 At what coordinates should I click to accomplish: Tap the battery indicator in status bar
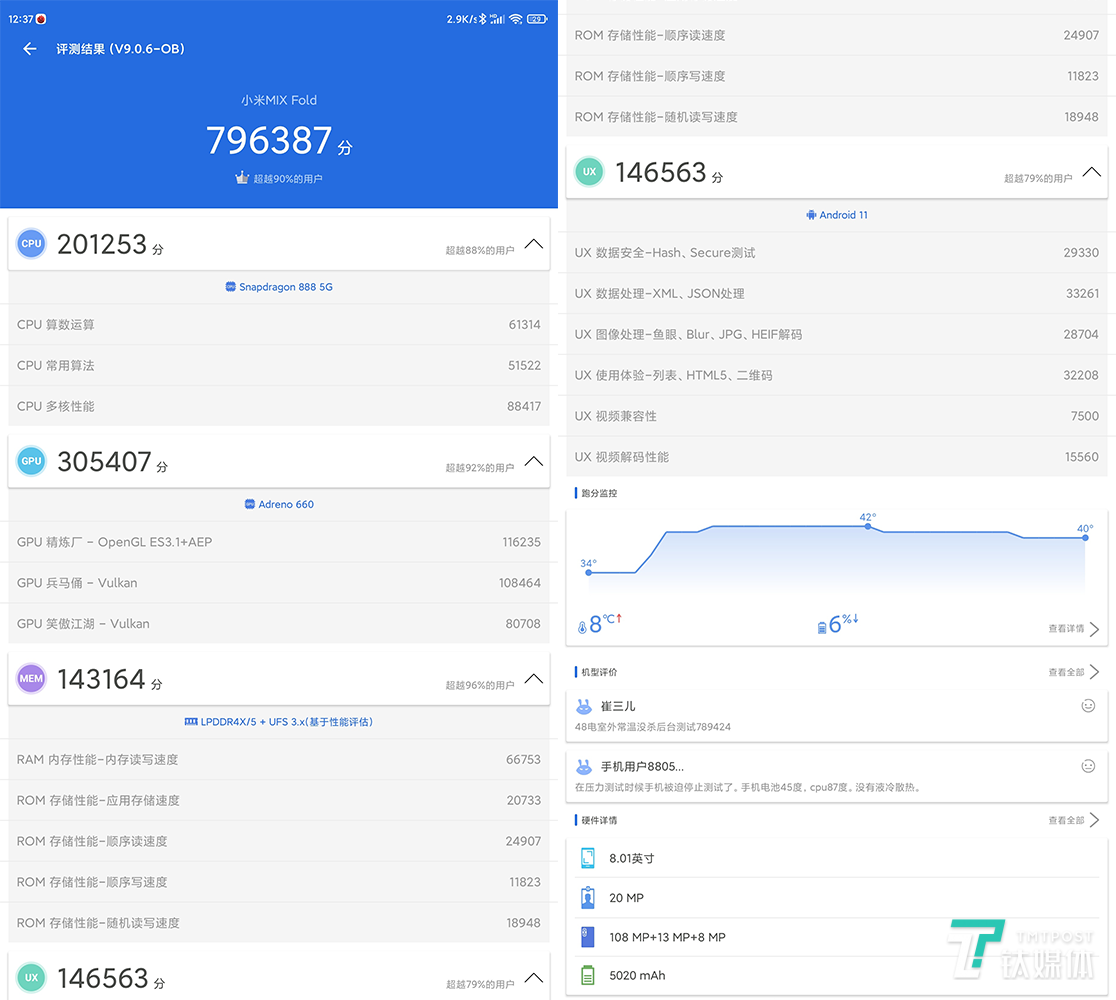537,19
